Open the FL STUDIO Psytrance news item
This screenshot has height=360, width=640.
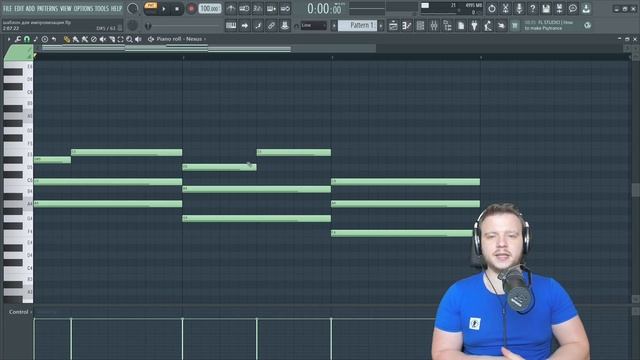tap(549, 25)
